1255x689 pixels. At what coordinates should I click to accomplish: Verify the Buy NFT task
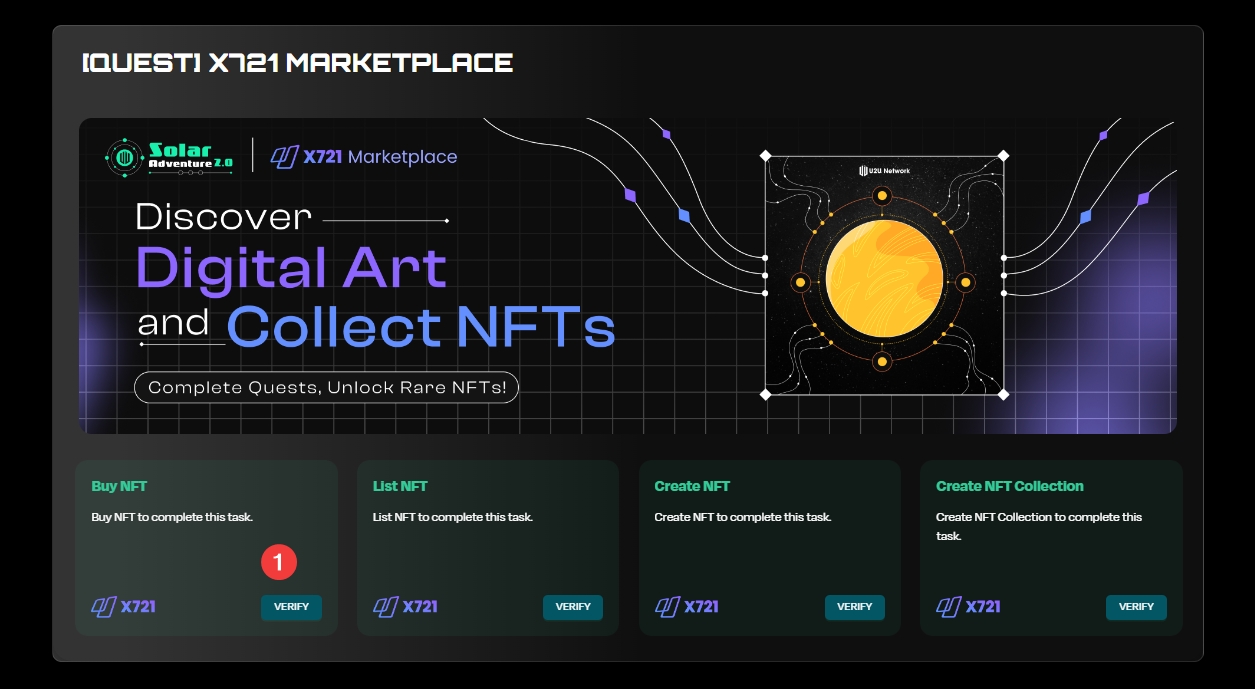pos(291,607)
